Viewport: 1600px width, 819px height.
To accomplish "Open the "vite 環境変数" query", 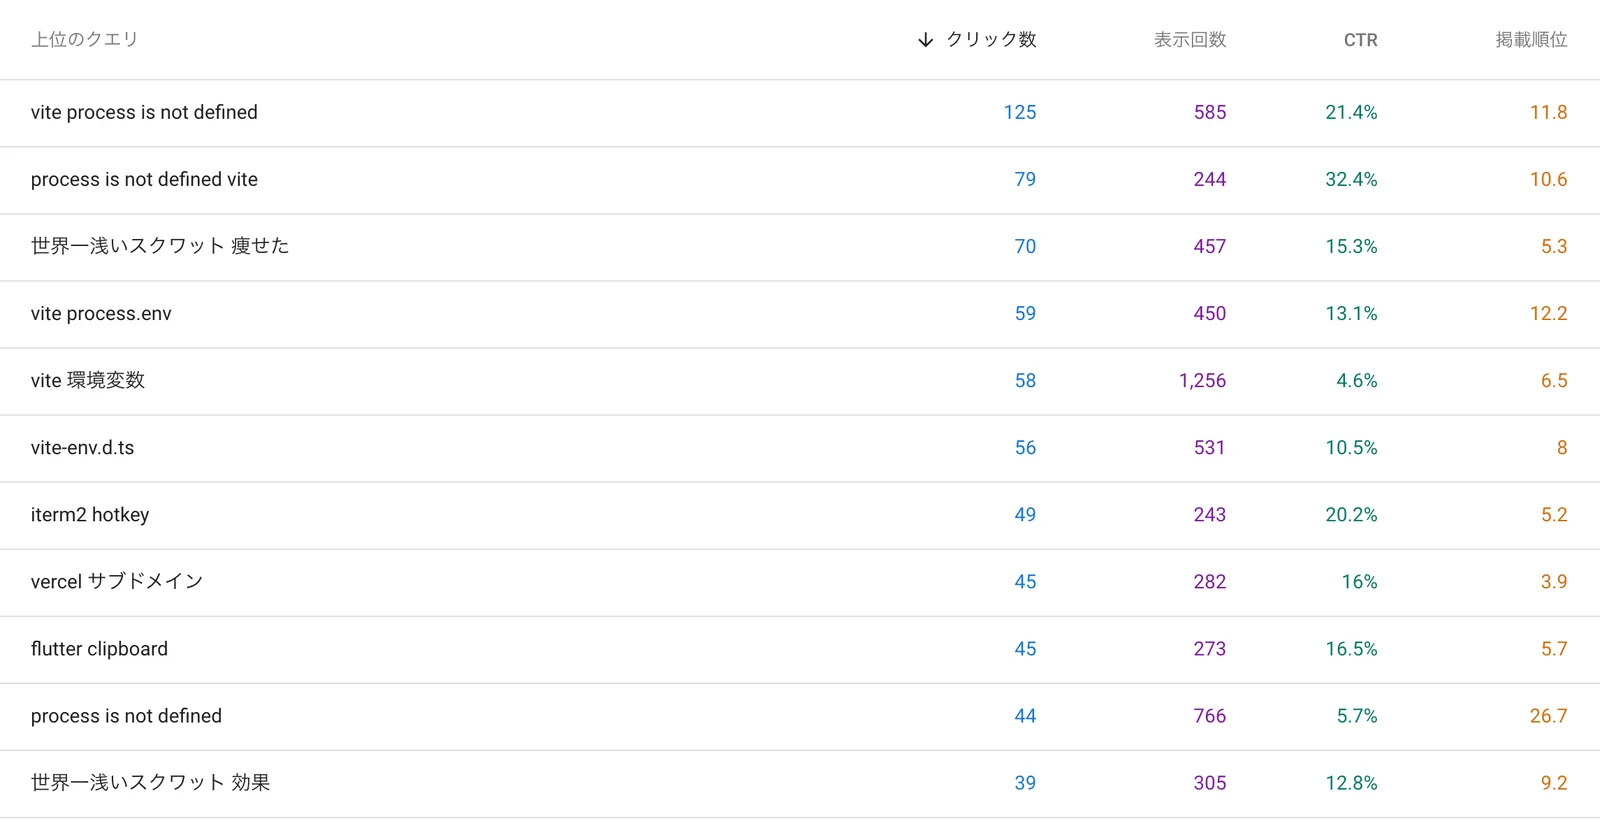I will (x=88, y=381).
